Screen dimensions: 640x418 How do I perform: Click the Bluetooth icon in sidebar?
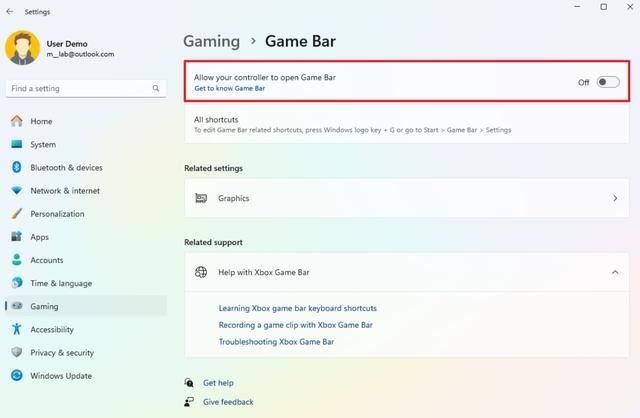coord(17,167)
